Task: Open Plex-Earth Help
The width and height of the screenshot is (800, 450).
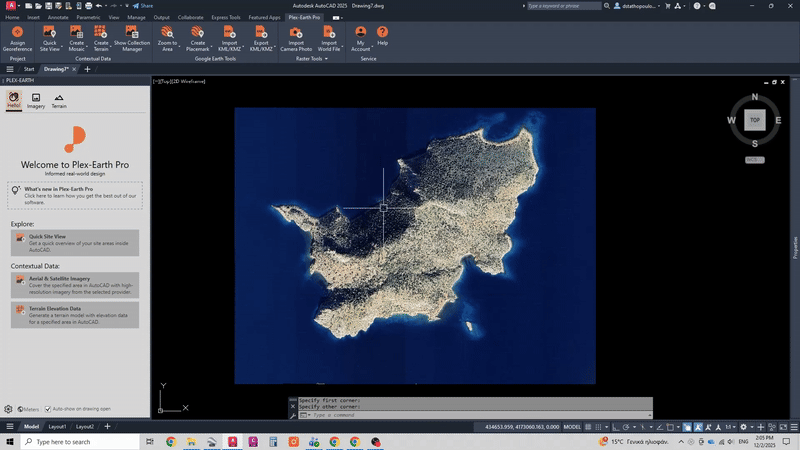Action: coord(382,36)
